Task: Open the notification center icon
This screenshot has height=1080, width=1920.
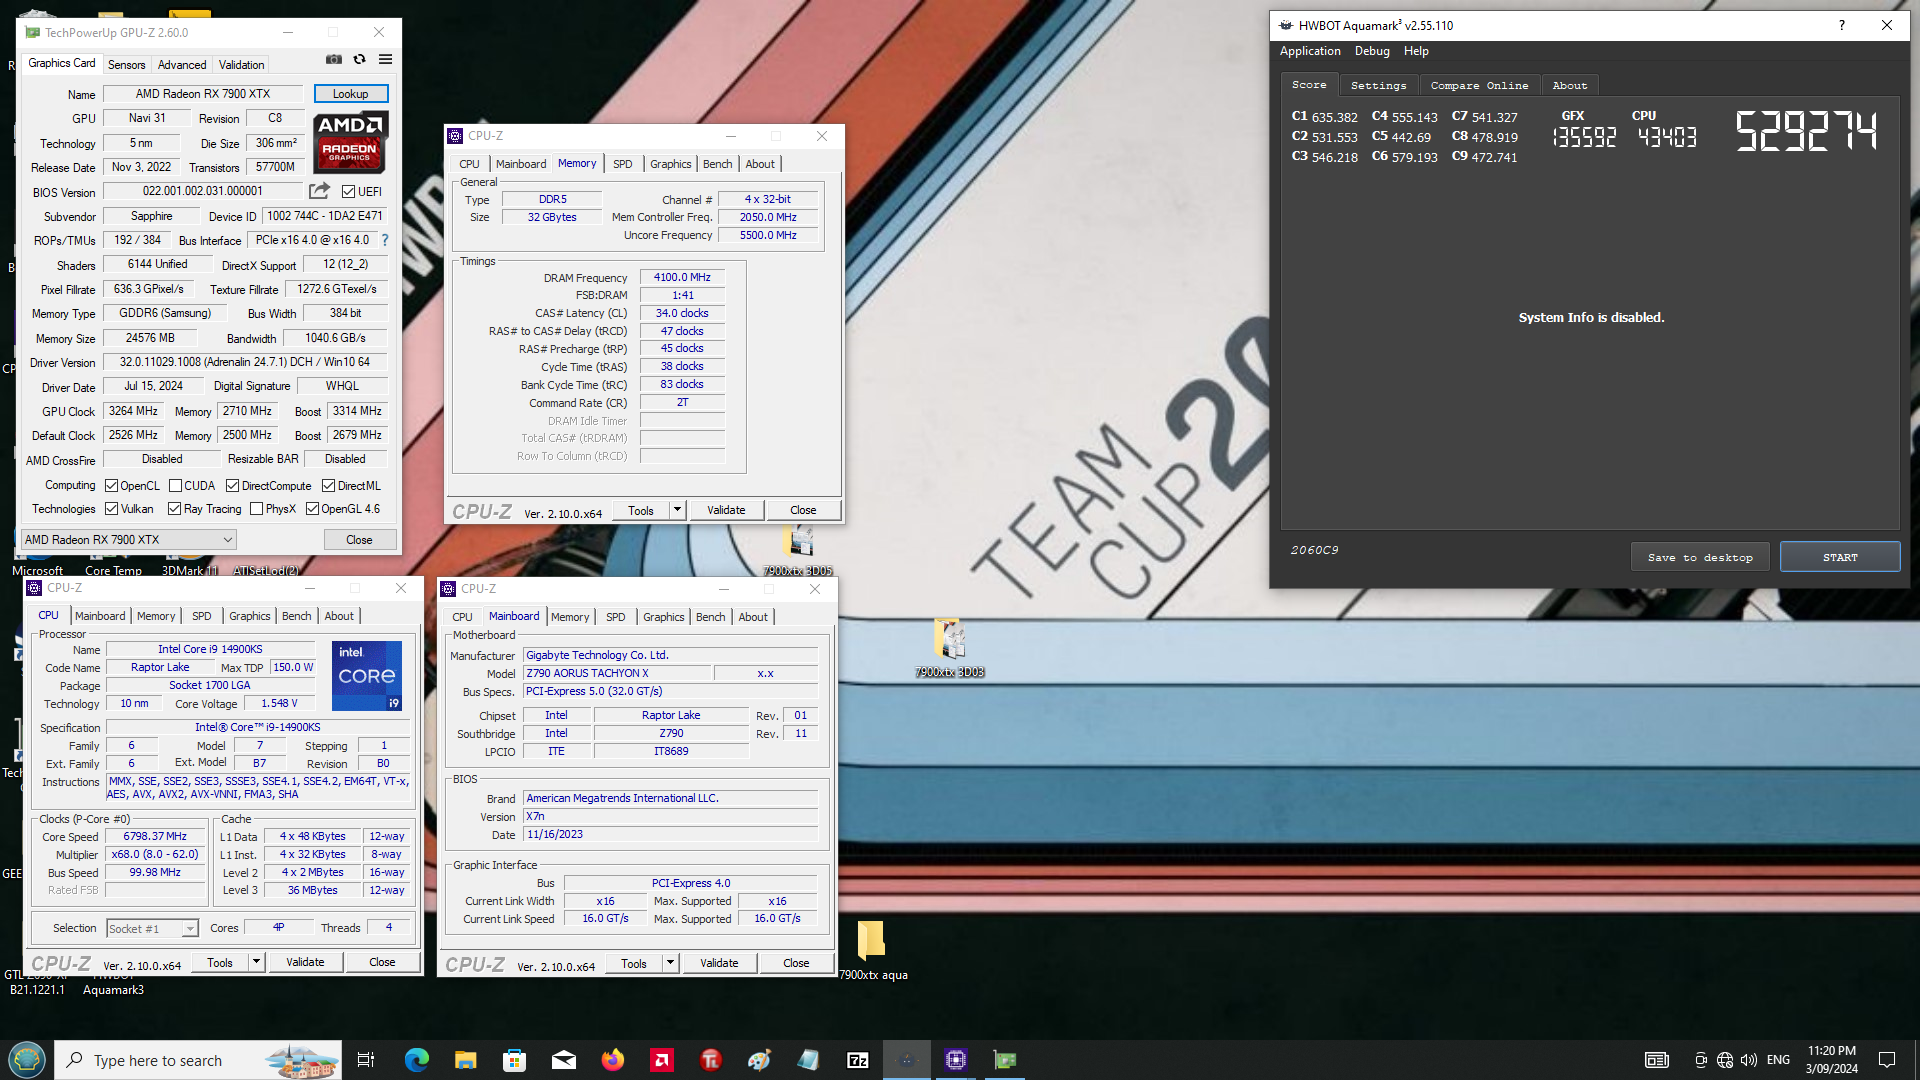Action: click(1887, 1060)
